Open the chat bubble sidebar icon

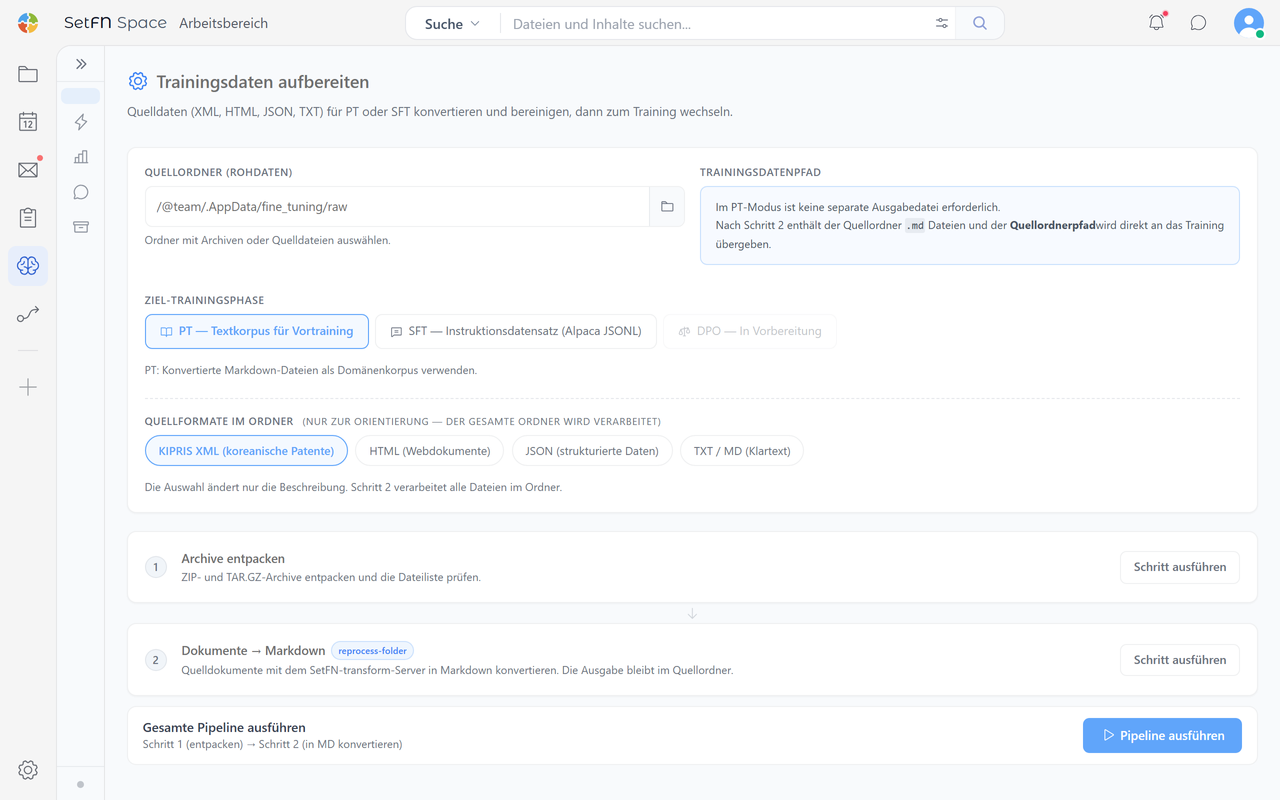(81, 192)
